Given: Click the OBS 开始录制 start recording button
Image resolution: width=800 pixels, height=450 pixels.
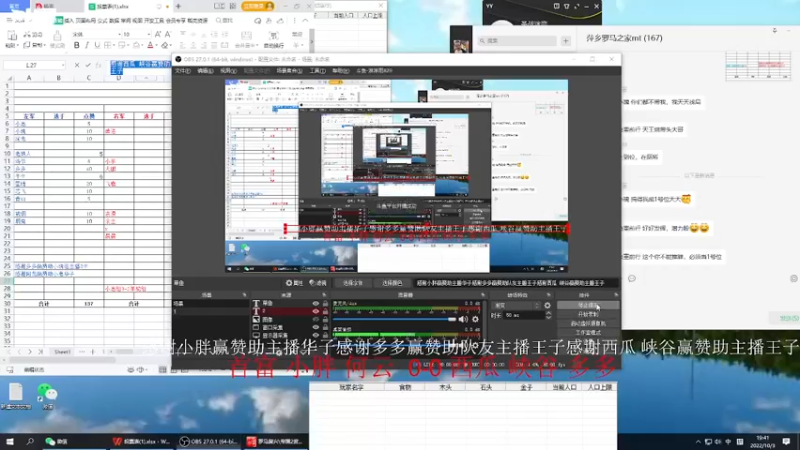Looking at the screenshot, I should [588, 314].
